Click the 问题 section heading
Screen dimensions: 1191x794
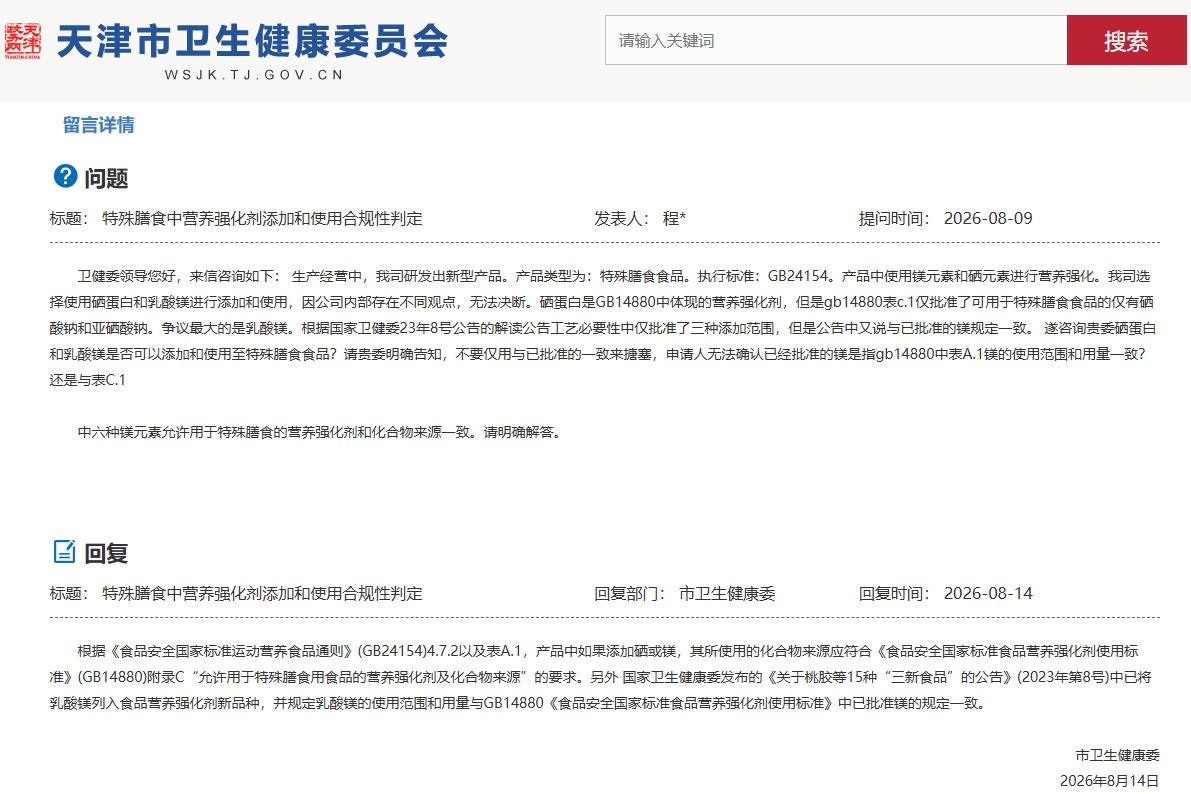pyautogui.click(x=106, y=179)
